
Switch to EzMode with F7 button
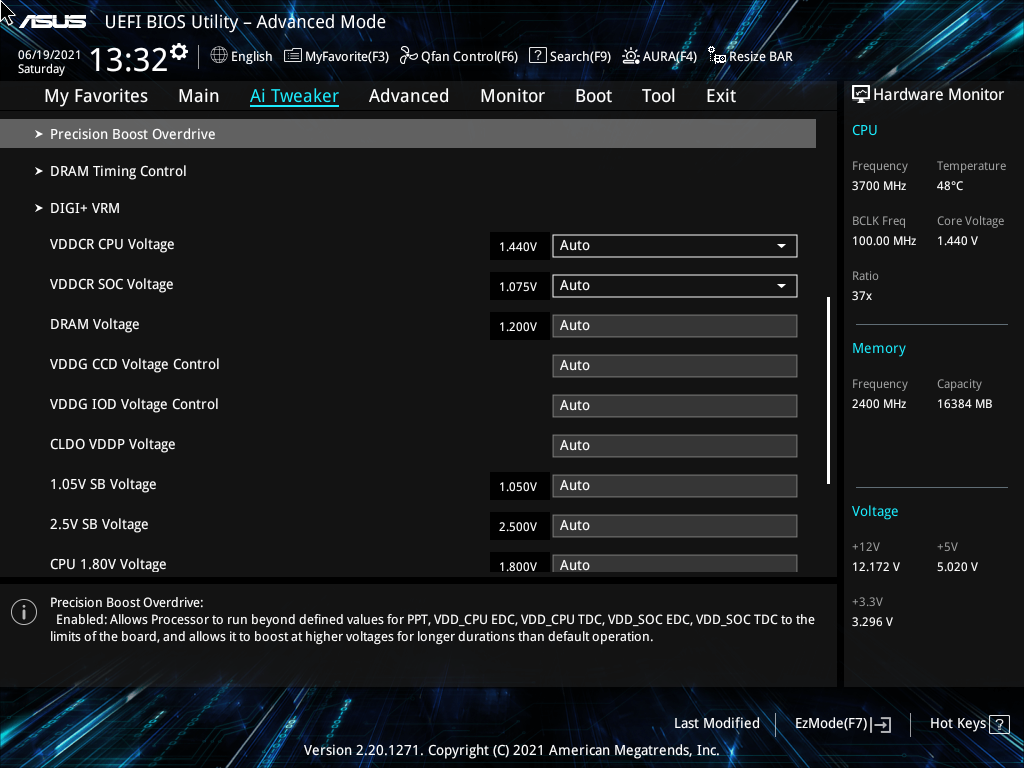(x=842, y=723)
